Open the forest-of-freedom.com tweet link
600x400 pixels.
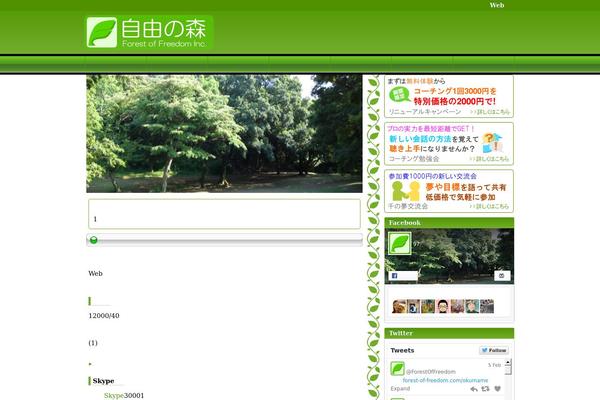pyautogui.click(x=445, y=380)
